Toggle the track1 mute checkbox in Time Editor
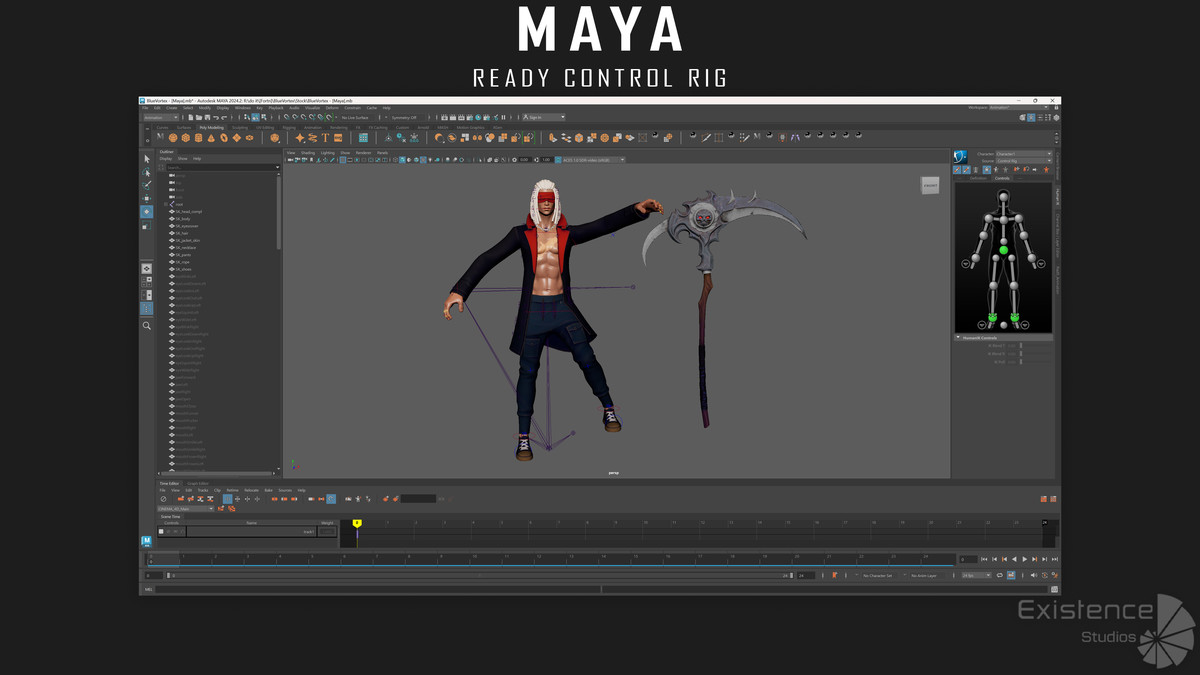 coord(161,532)
